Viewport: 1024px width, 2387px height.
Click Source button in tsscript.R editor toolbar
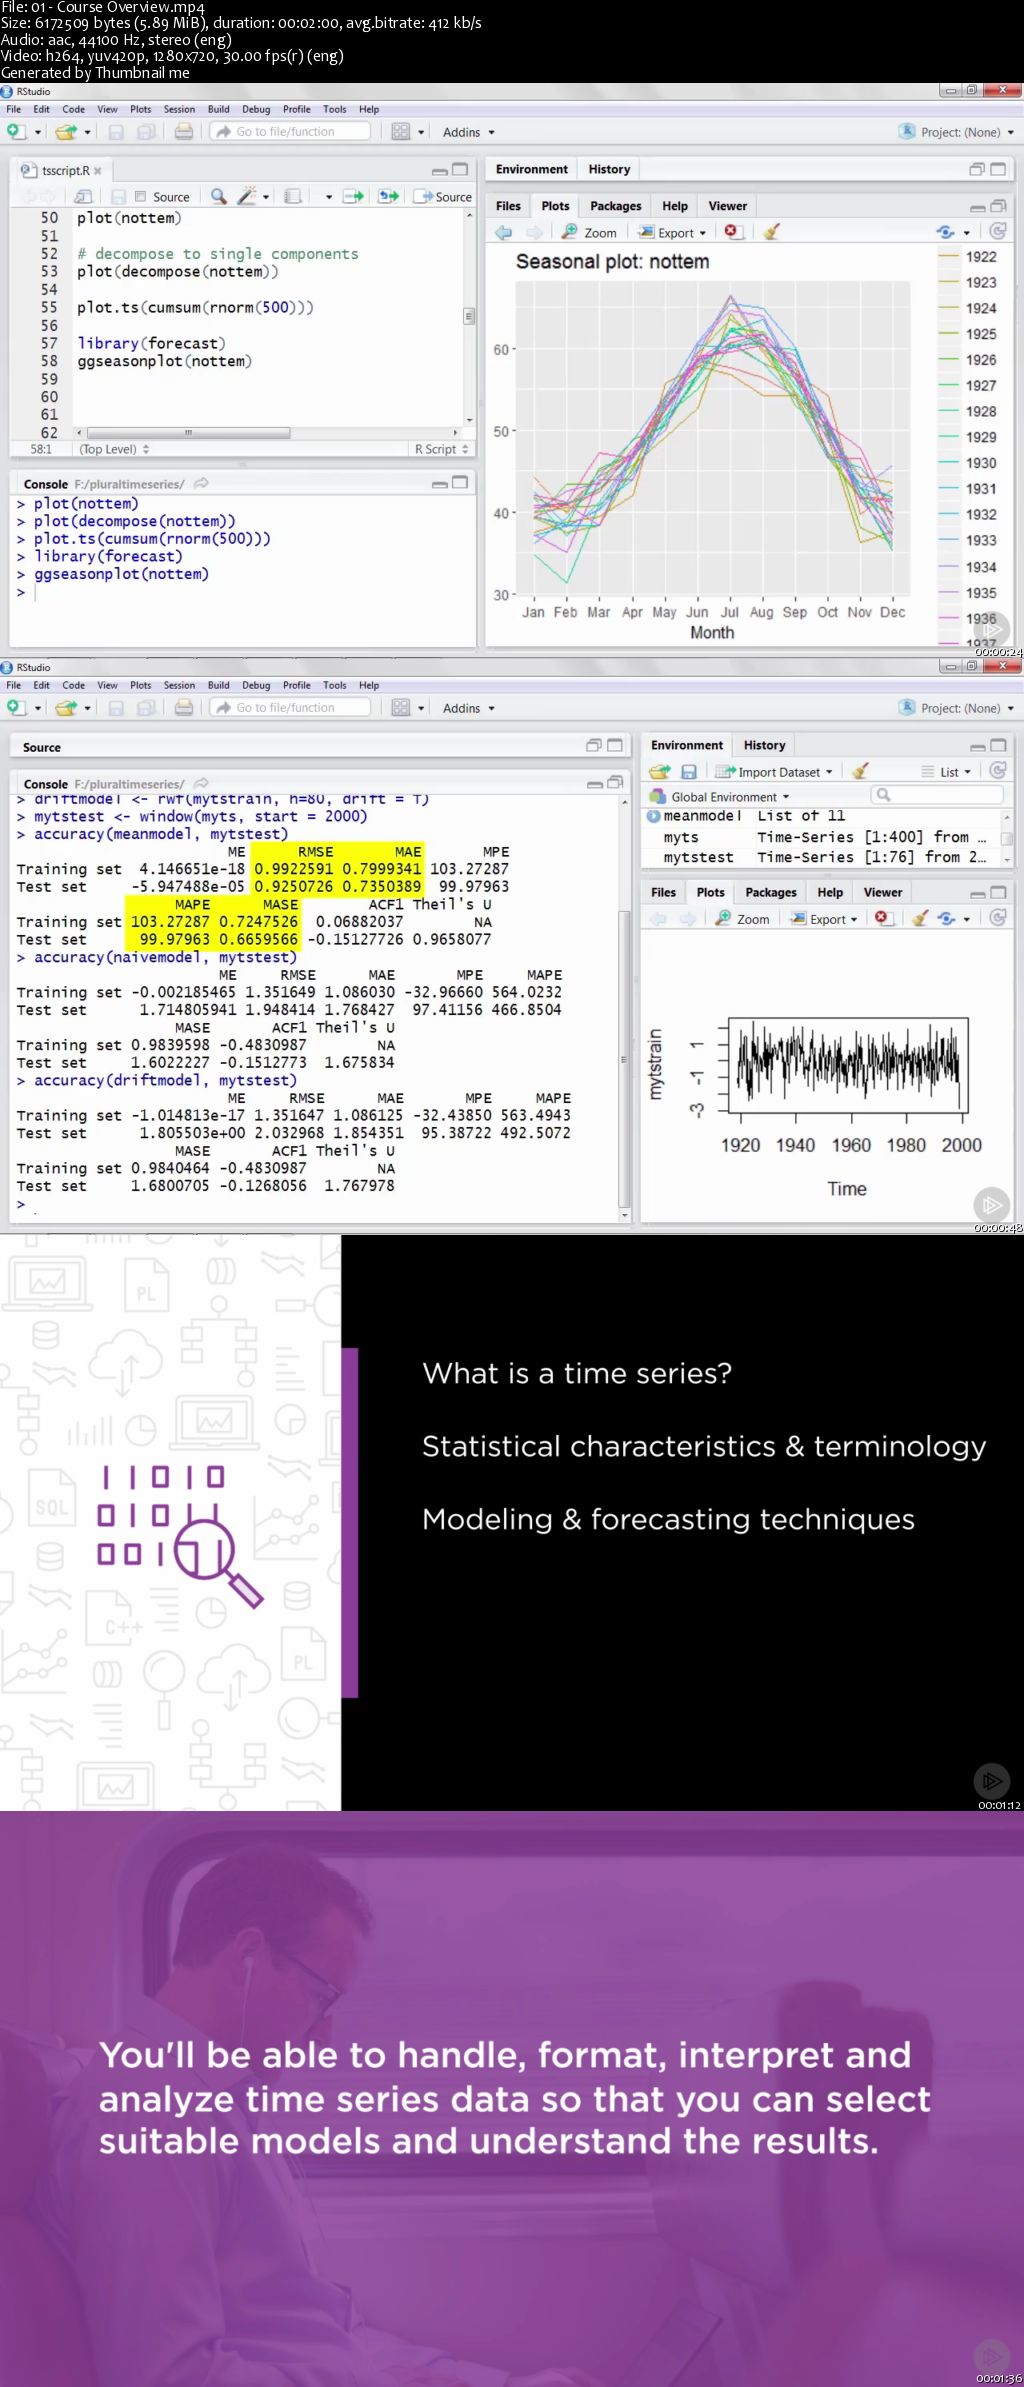(x=443, y=197)
